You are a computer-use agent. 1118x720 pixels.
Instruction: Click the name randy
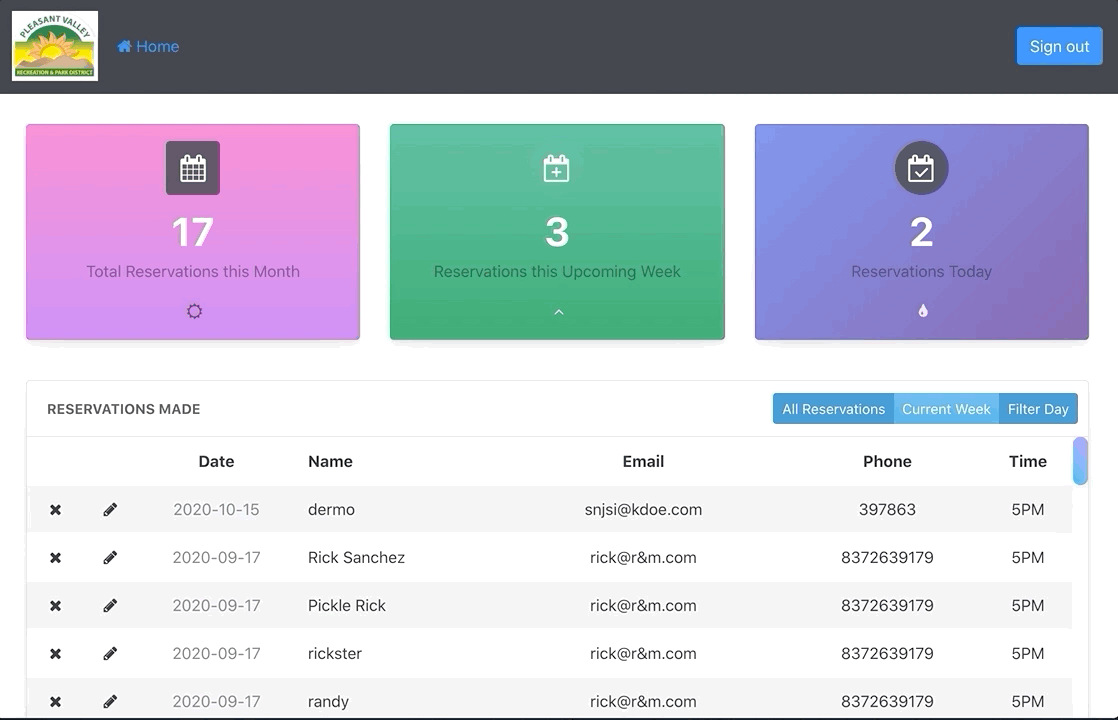(329, 701)
